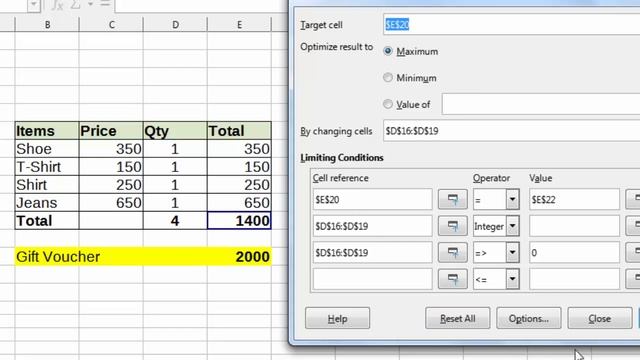The height and width of the screenshot is (360, 640).
Task: Click shrink icon beside the => condition row
Action: (453, 253)
